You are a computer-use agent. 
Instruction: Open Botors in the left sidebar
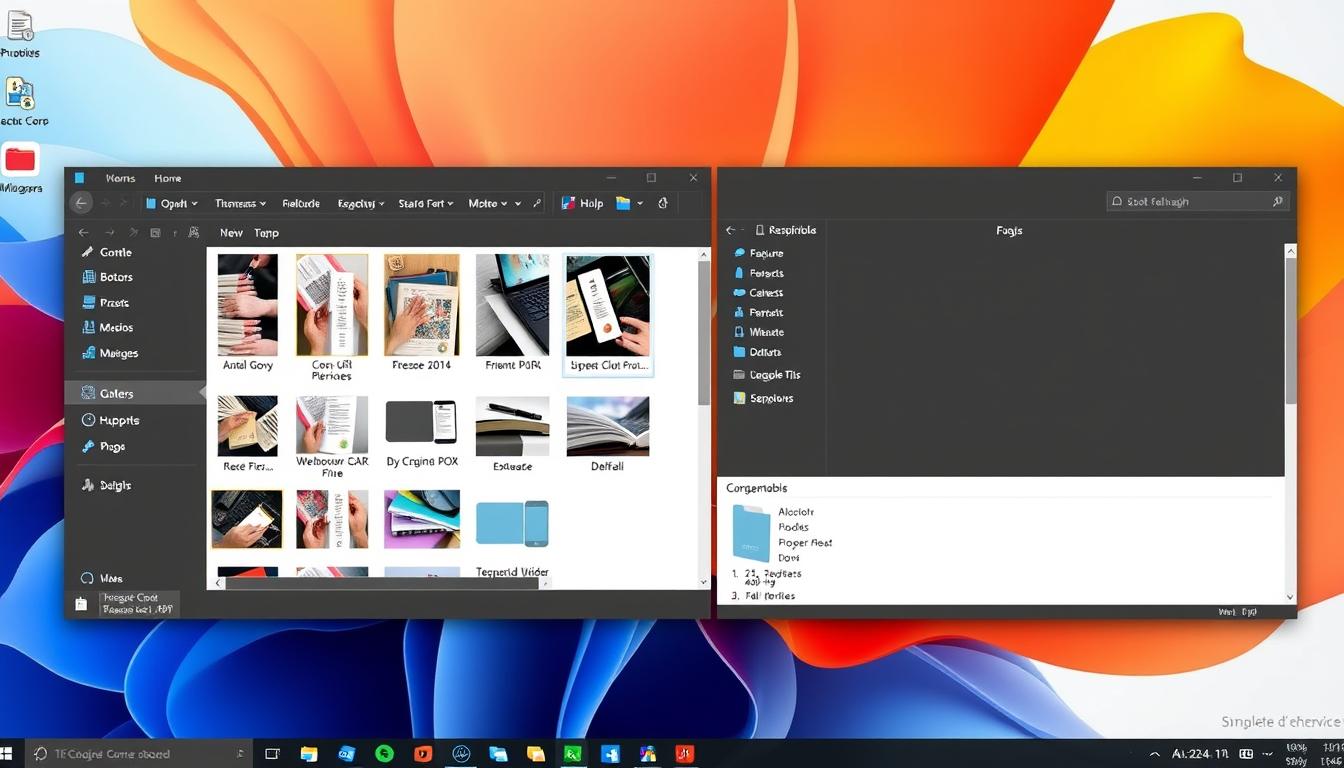106,277
